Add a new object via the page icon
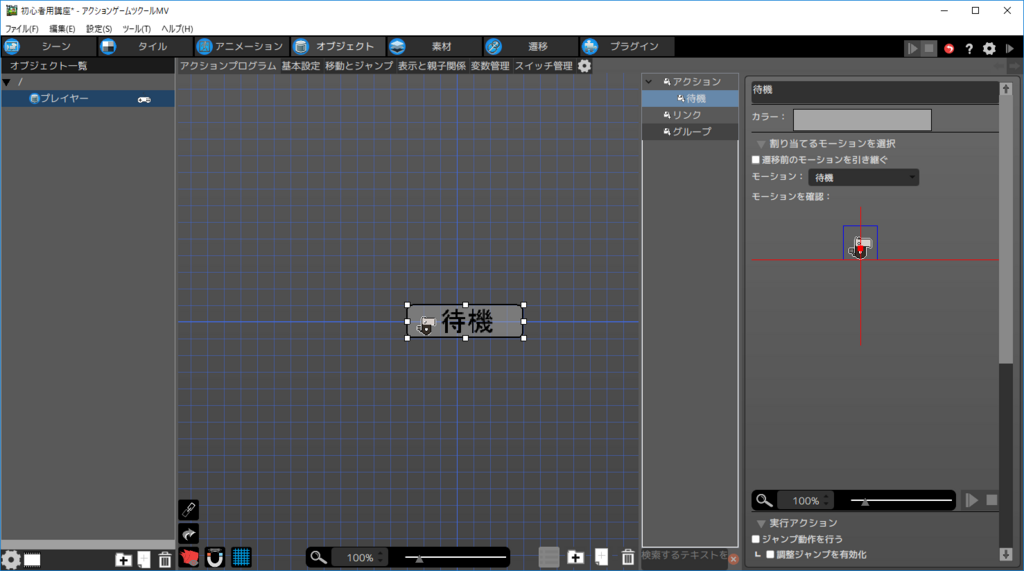Screen dimensions: 1024x571 point(144,559)
